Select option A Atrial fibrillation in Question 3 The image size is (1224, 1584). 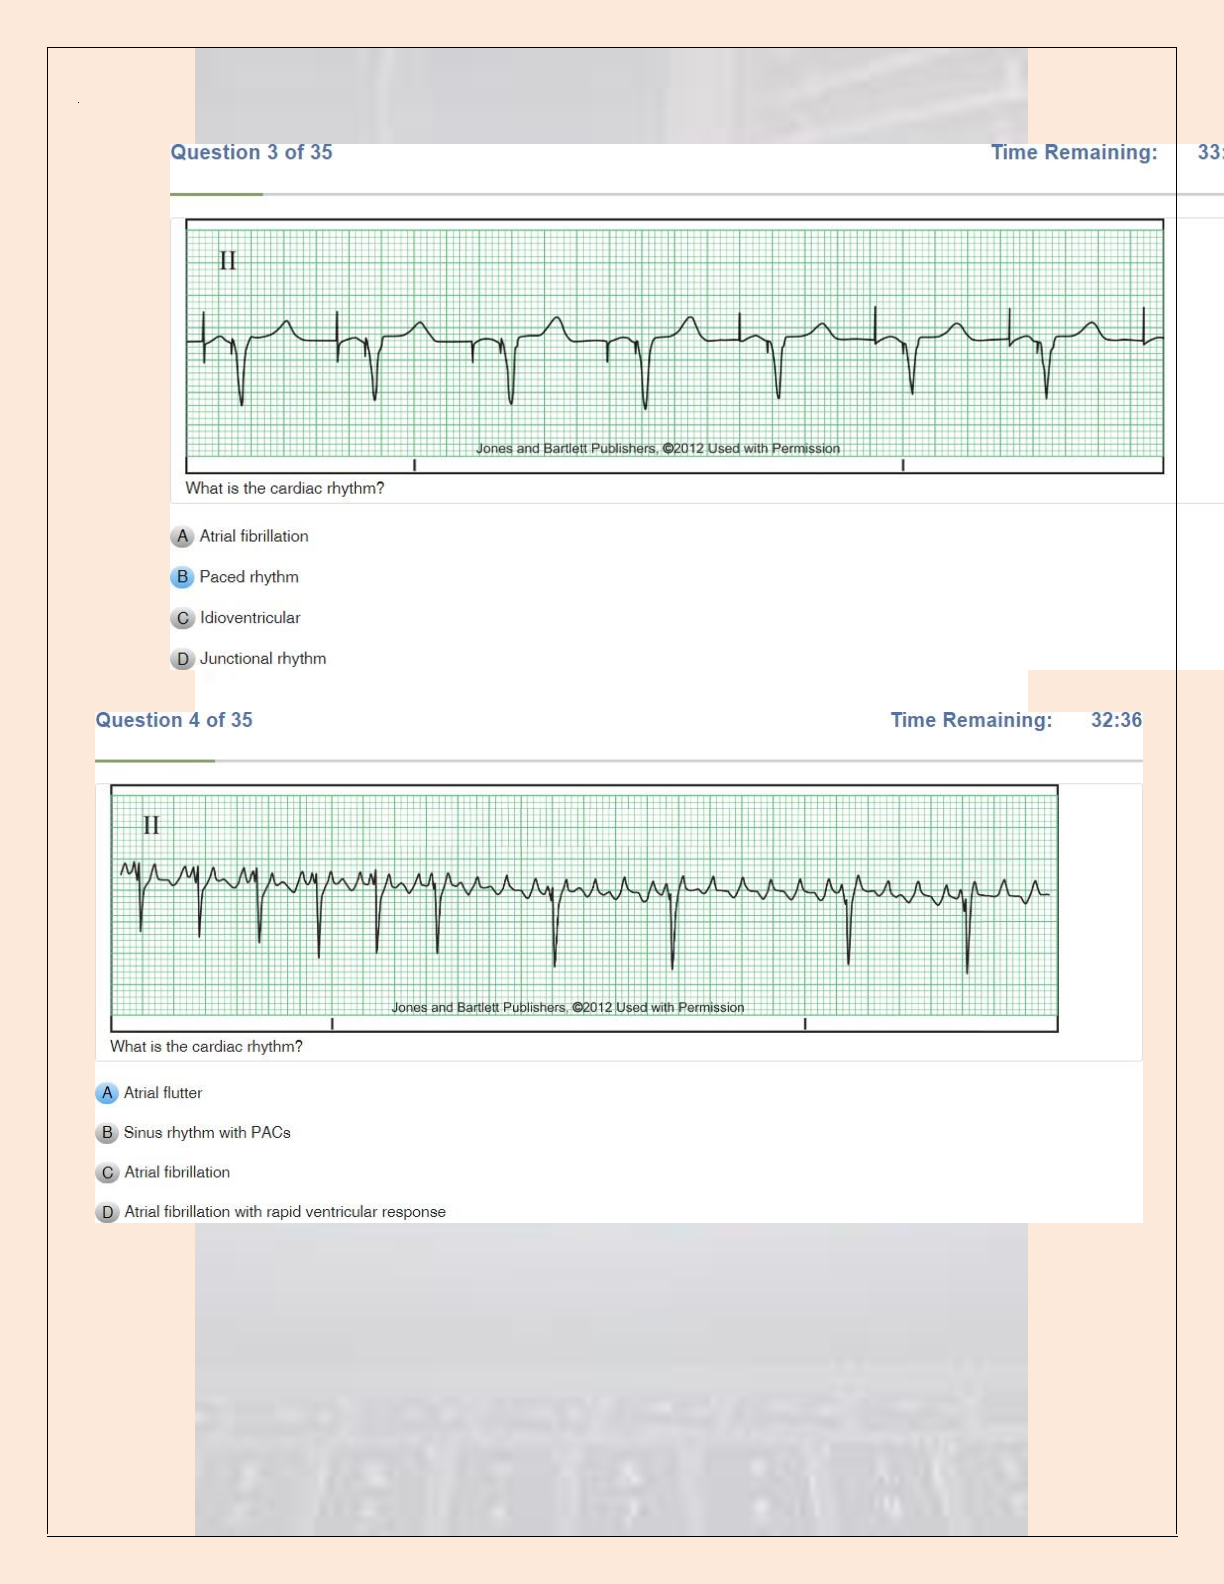[x=182, y=537]
